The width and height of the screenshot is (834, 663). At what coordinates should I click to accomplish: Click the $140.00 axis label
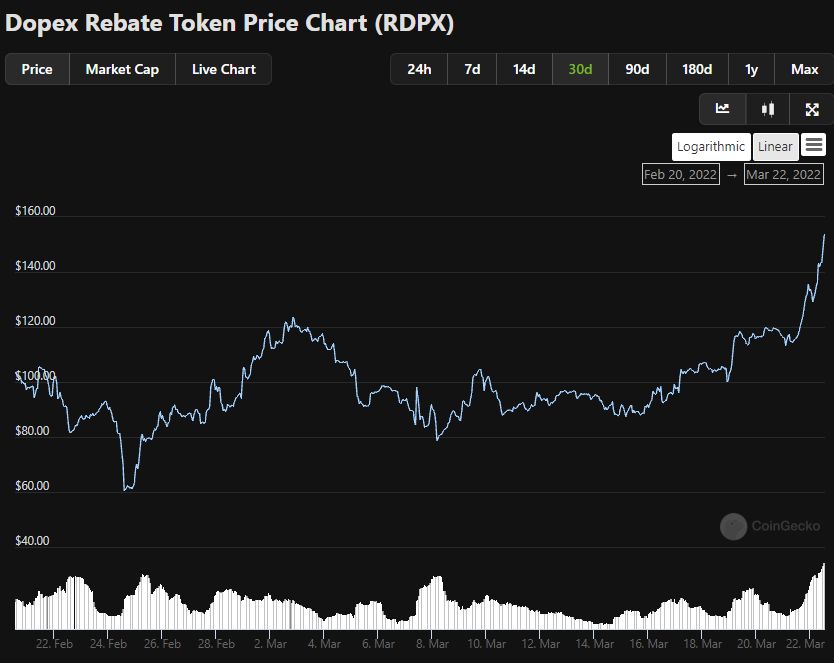pos(35,266)
